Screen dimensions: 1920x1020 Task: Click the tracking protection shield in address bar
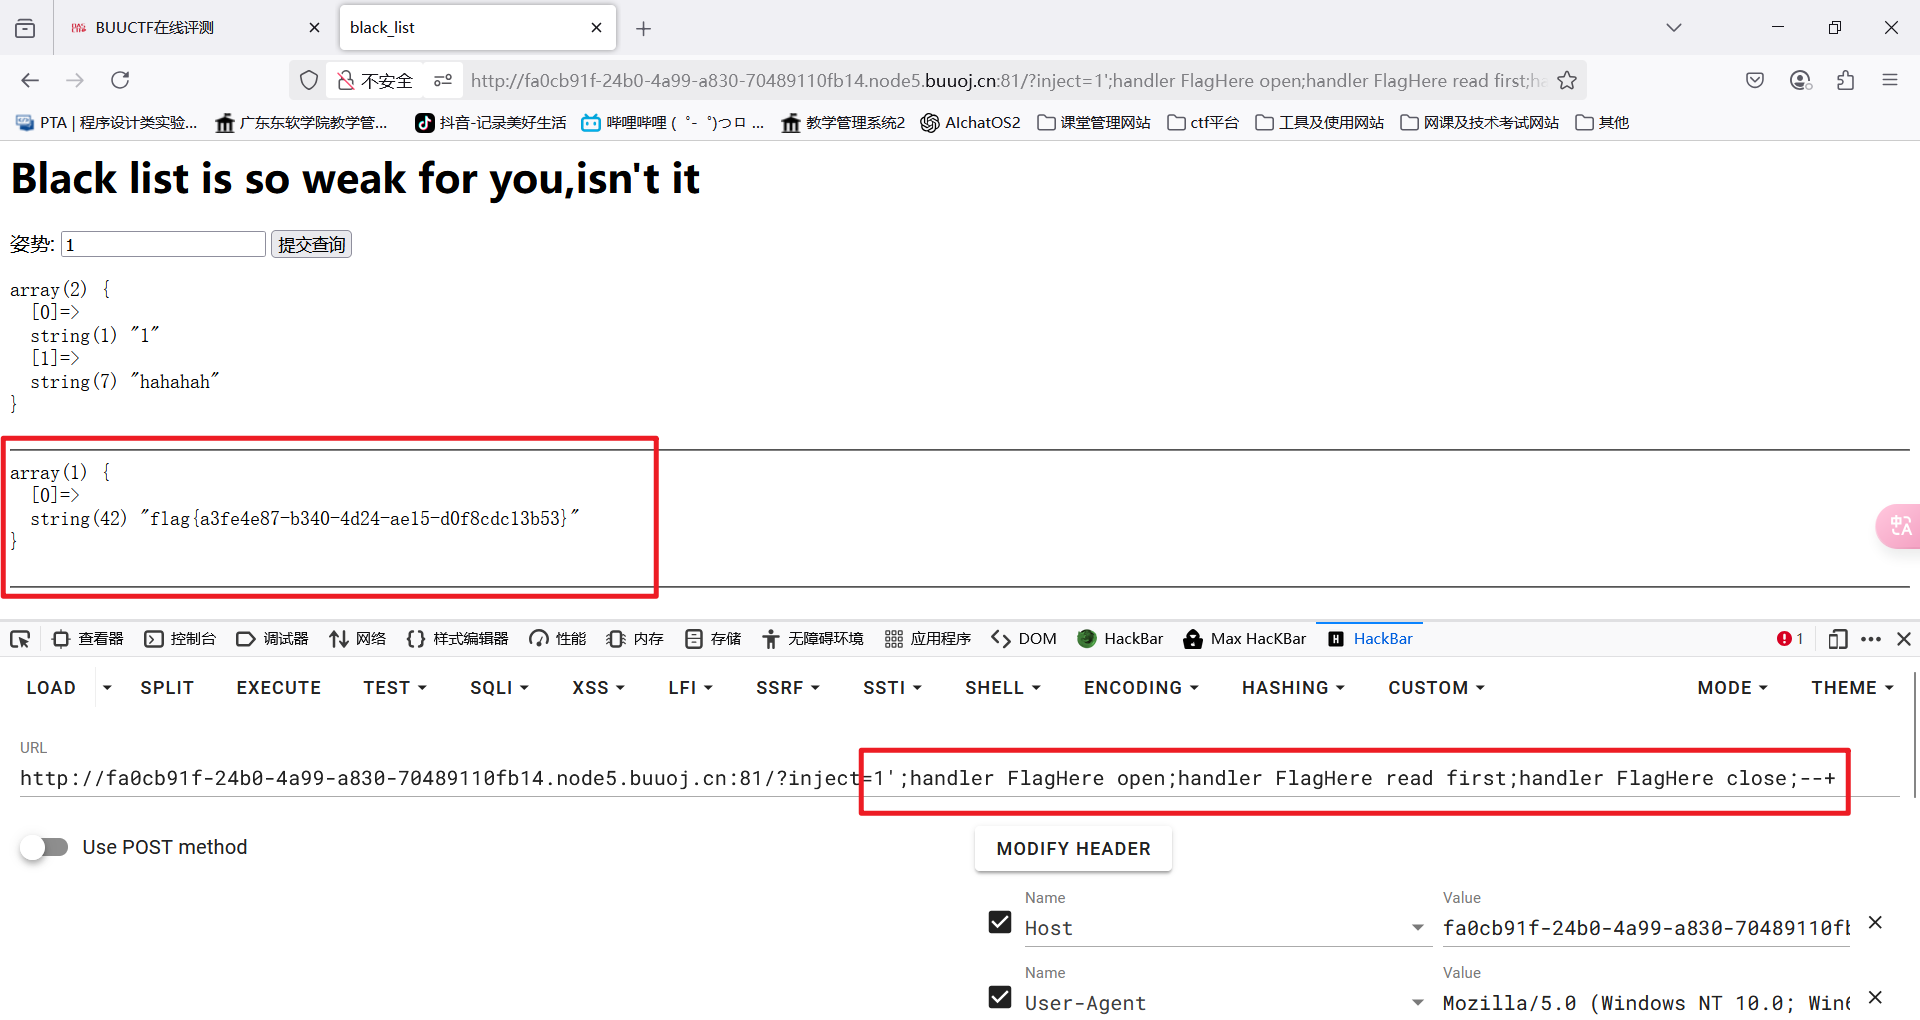[308, 80]
